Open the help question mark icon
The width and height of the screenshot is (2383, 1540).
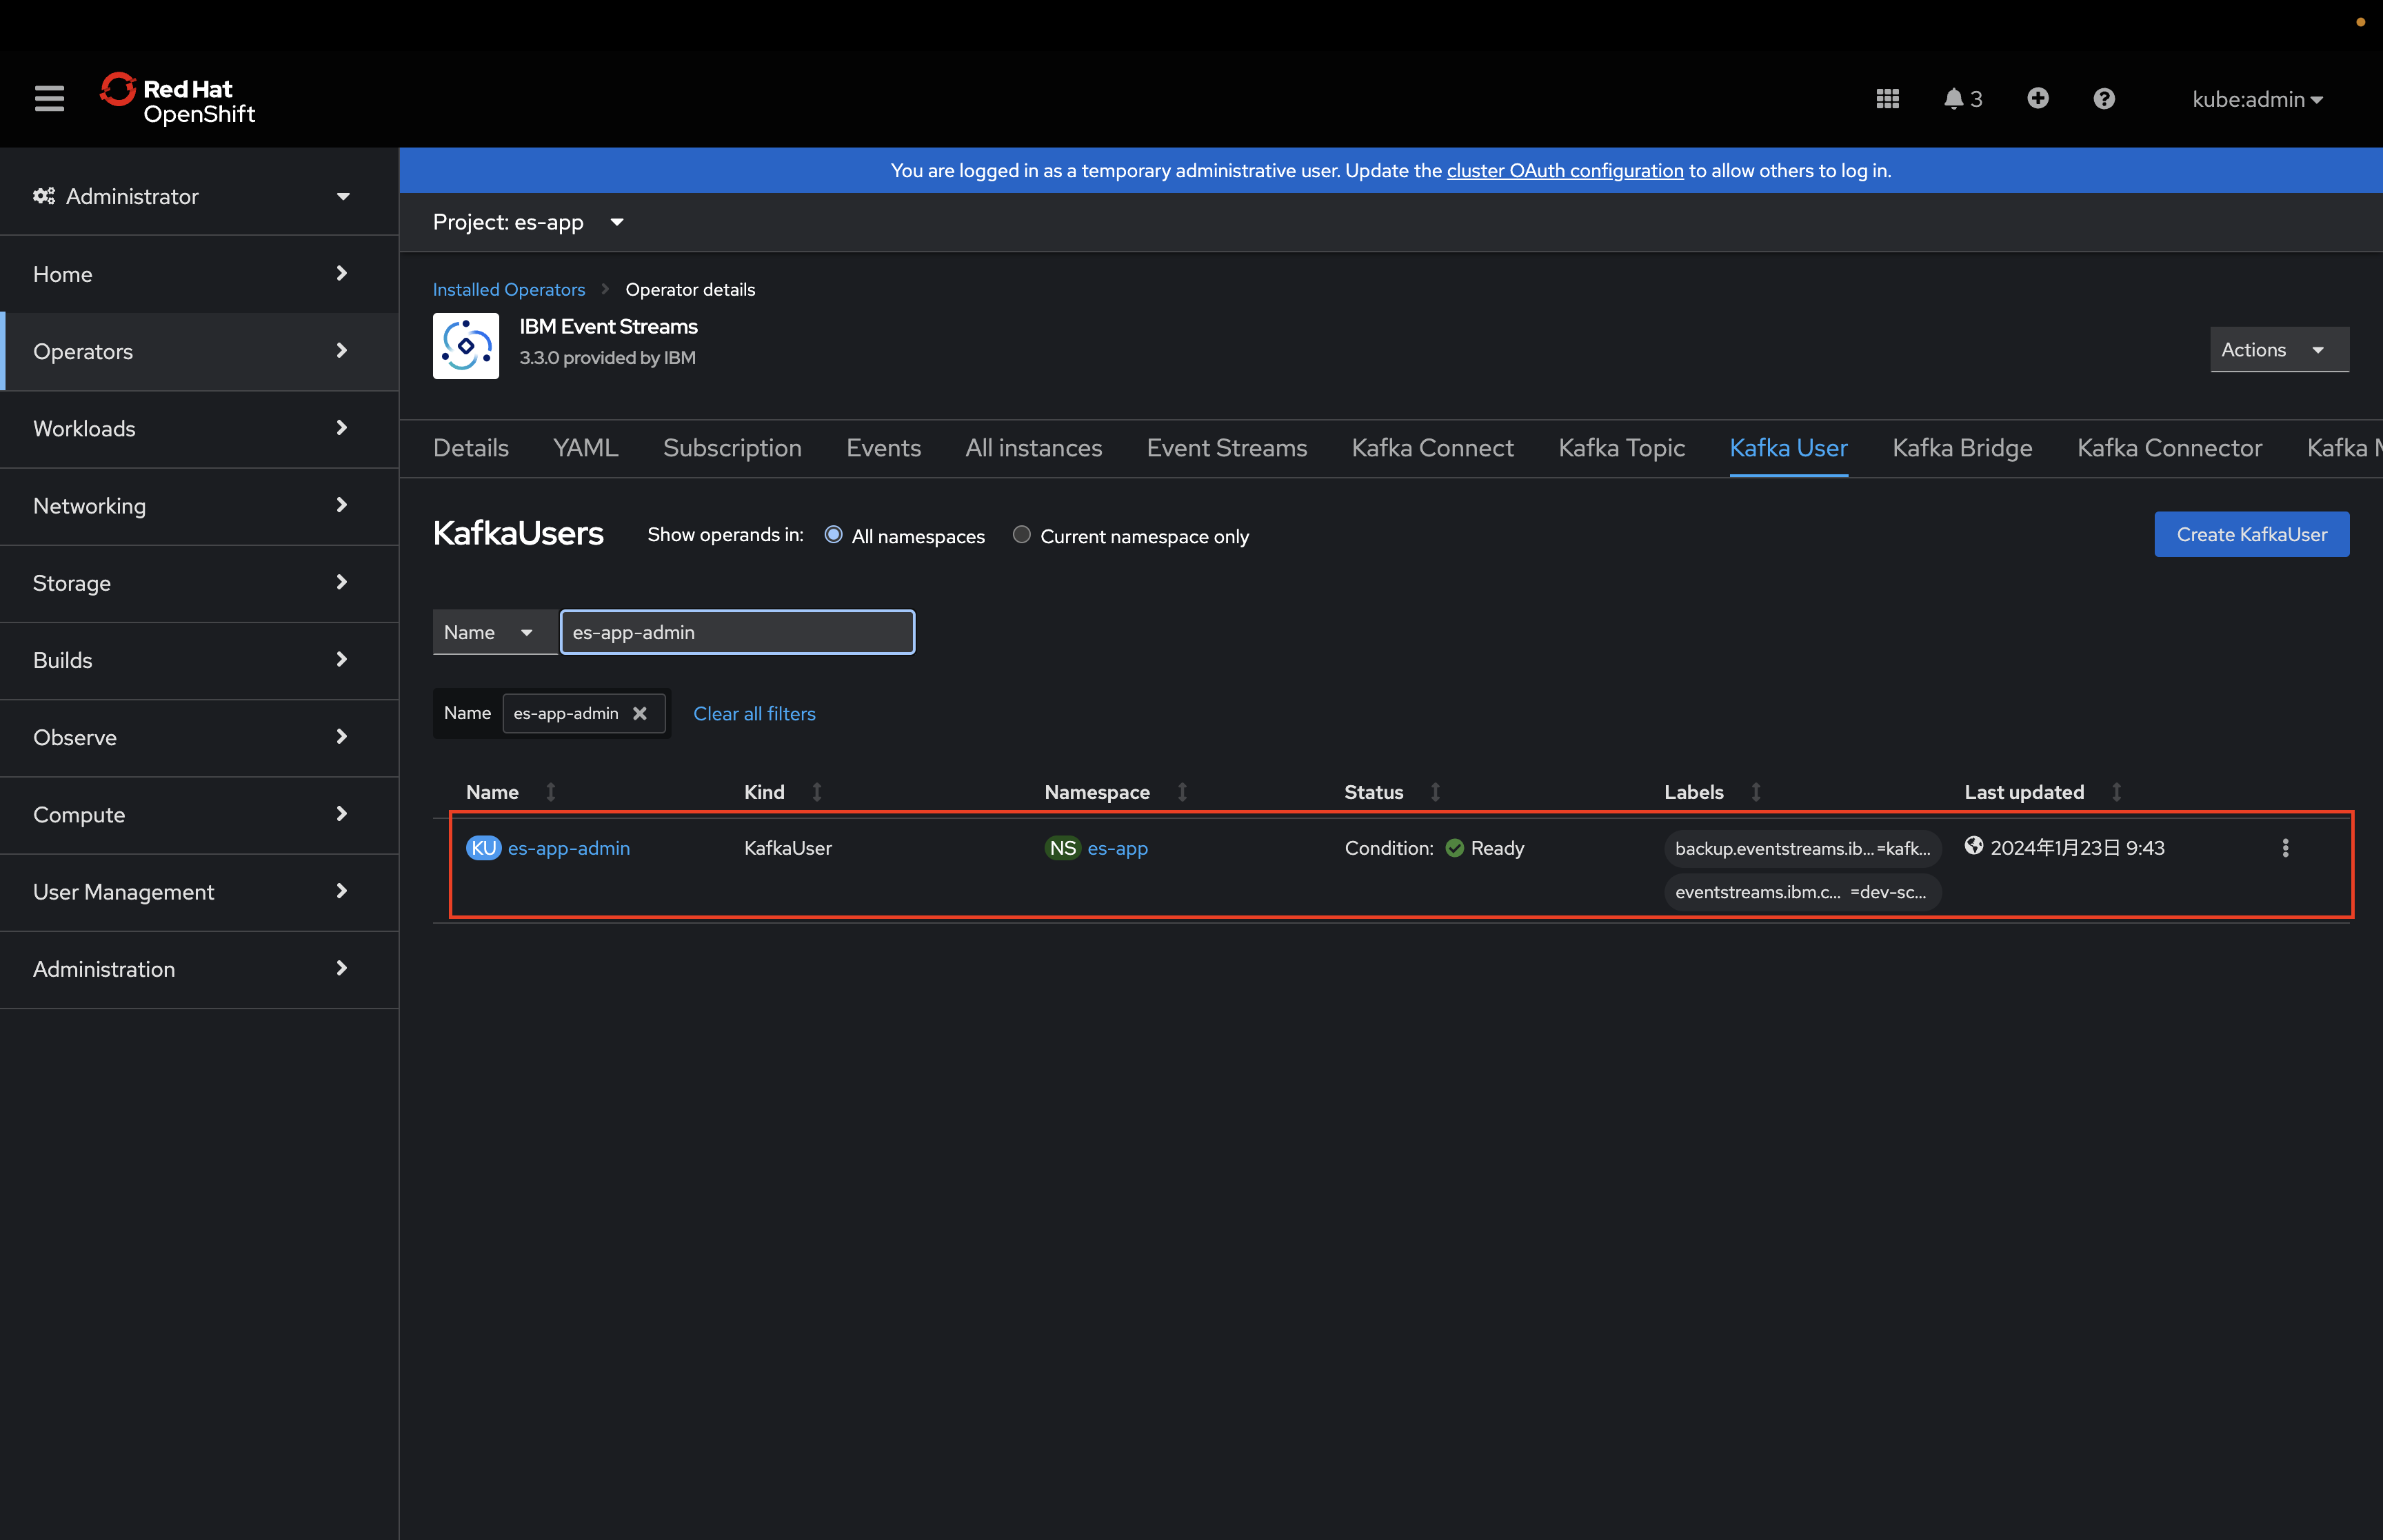pyautogui.click(x=2103, y=98)
